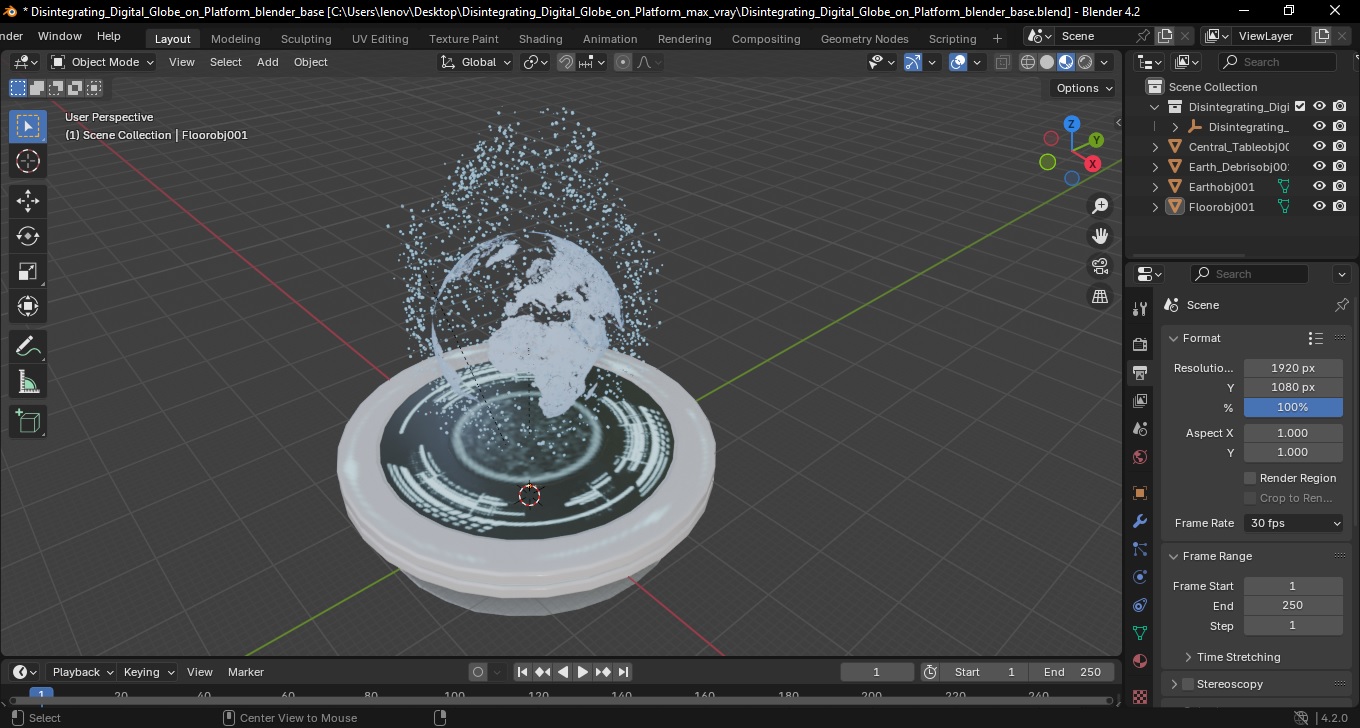Open the Help menu
The height and width of the screenshot is (728, 1360).
point(109,36)
